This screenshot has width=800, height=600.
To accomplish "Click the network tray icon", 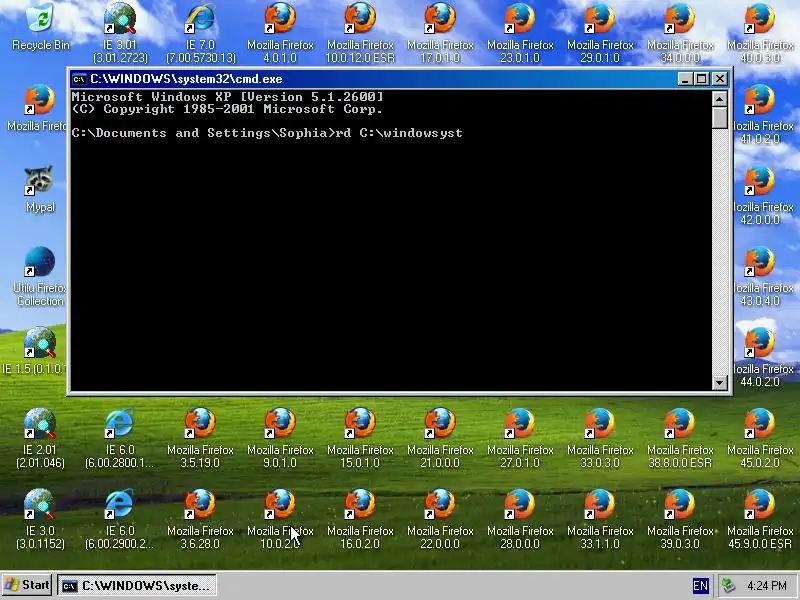I will pyautogui.click(x=729, y=585).
